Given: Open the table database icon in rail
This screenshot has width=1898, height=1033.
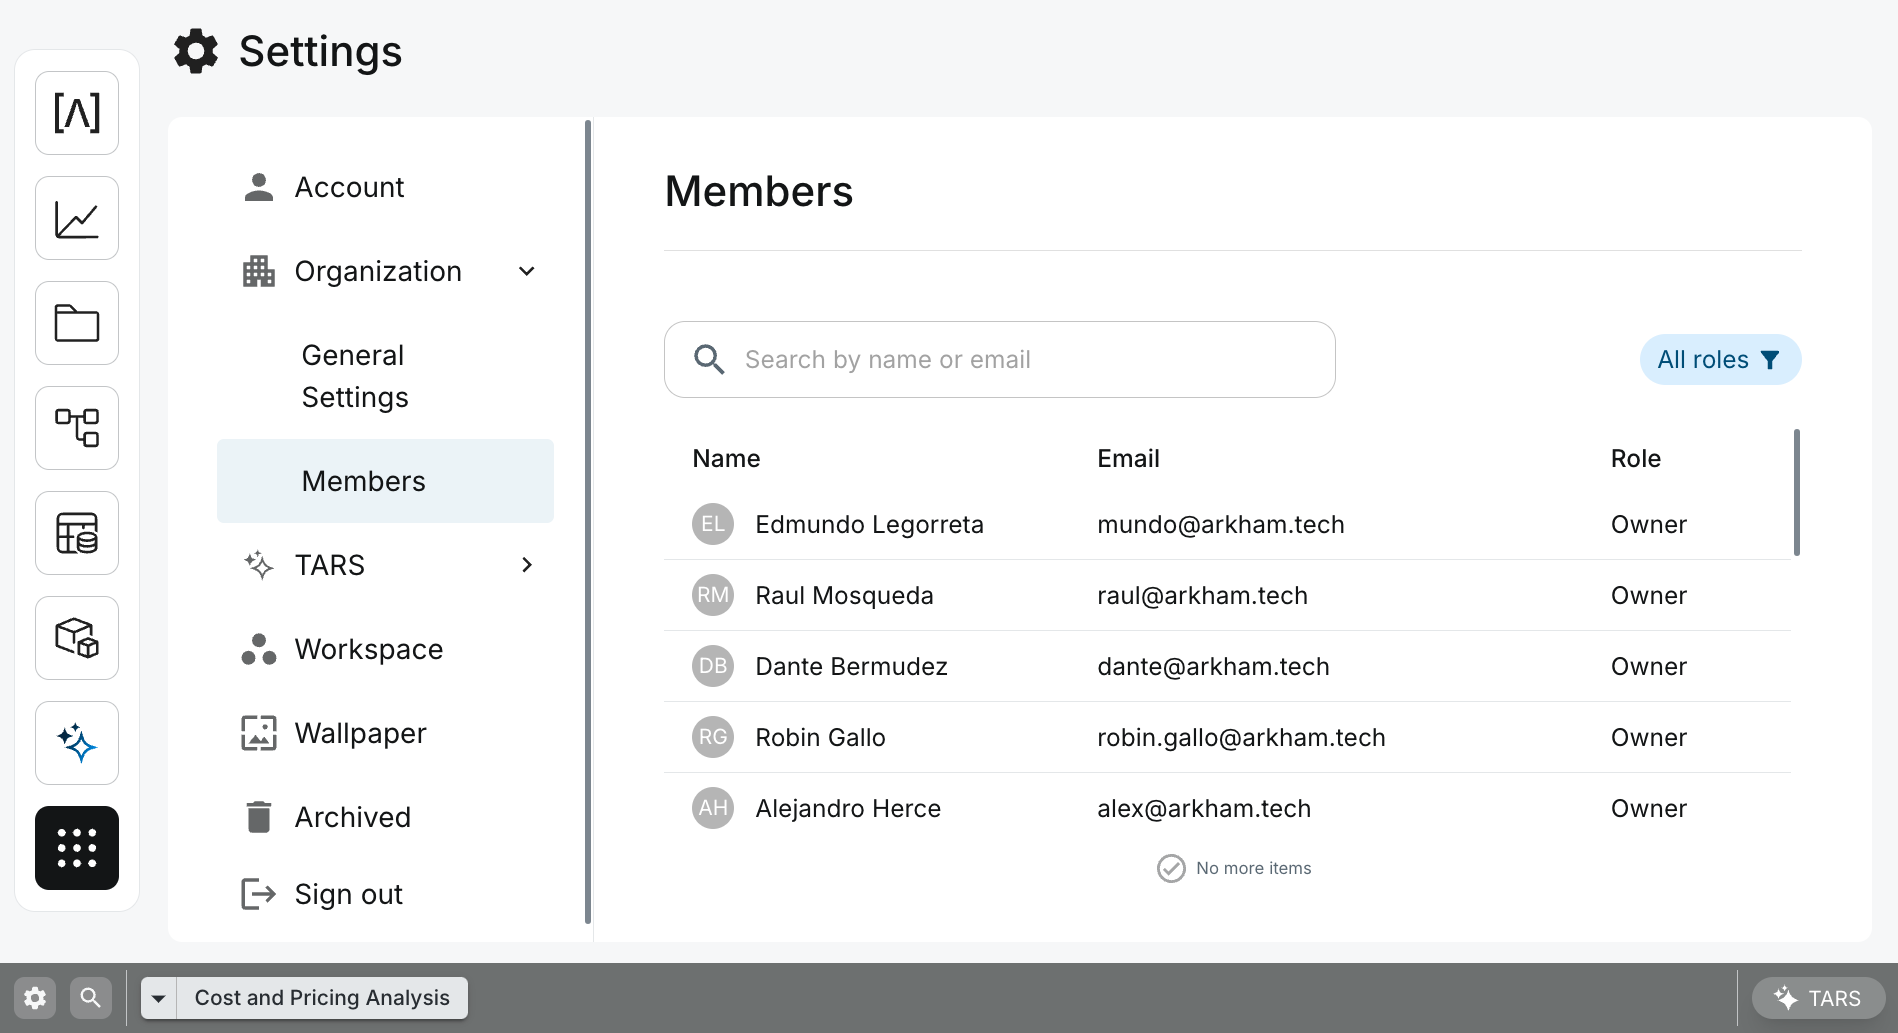Looking at the screenshot, I should point(77,533).
